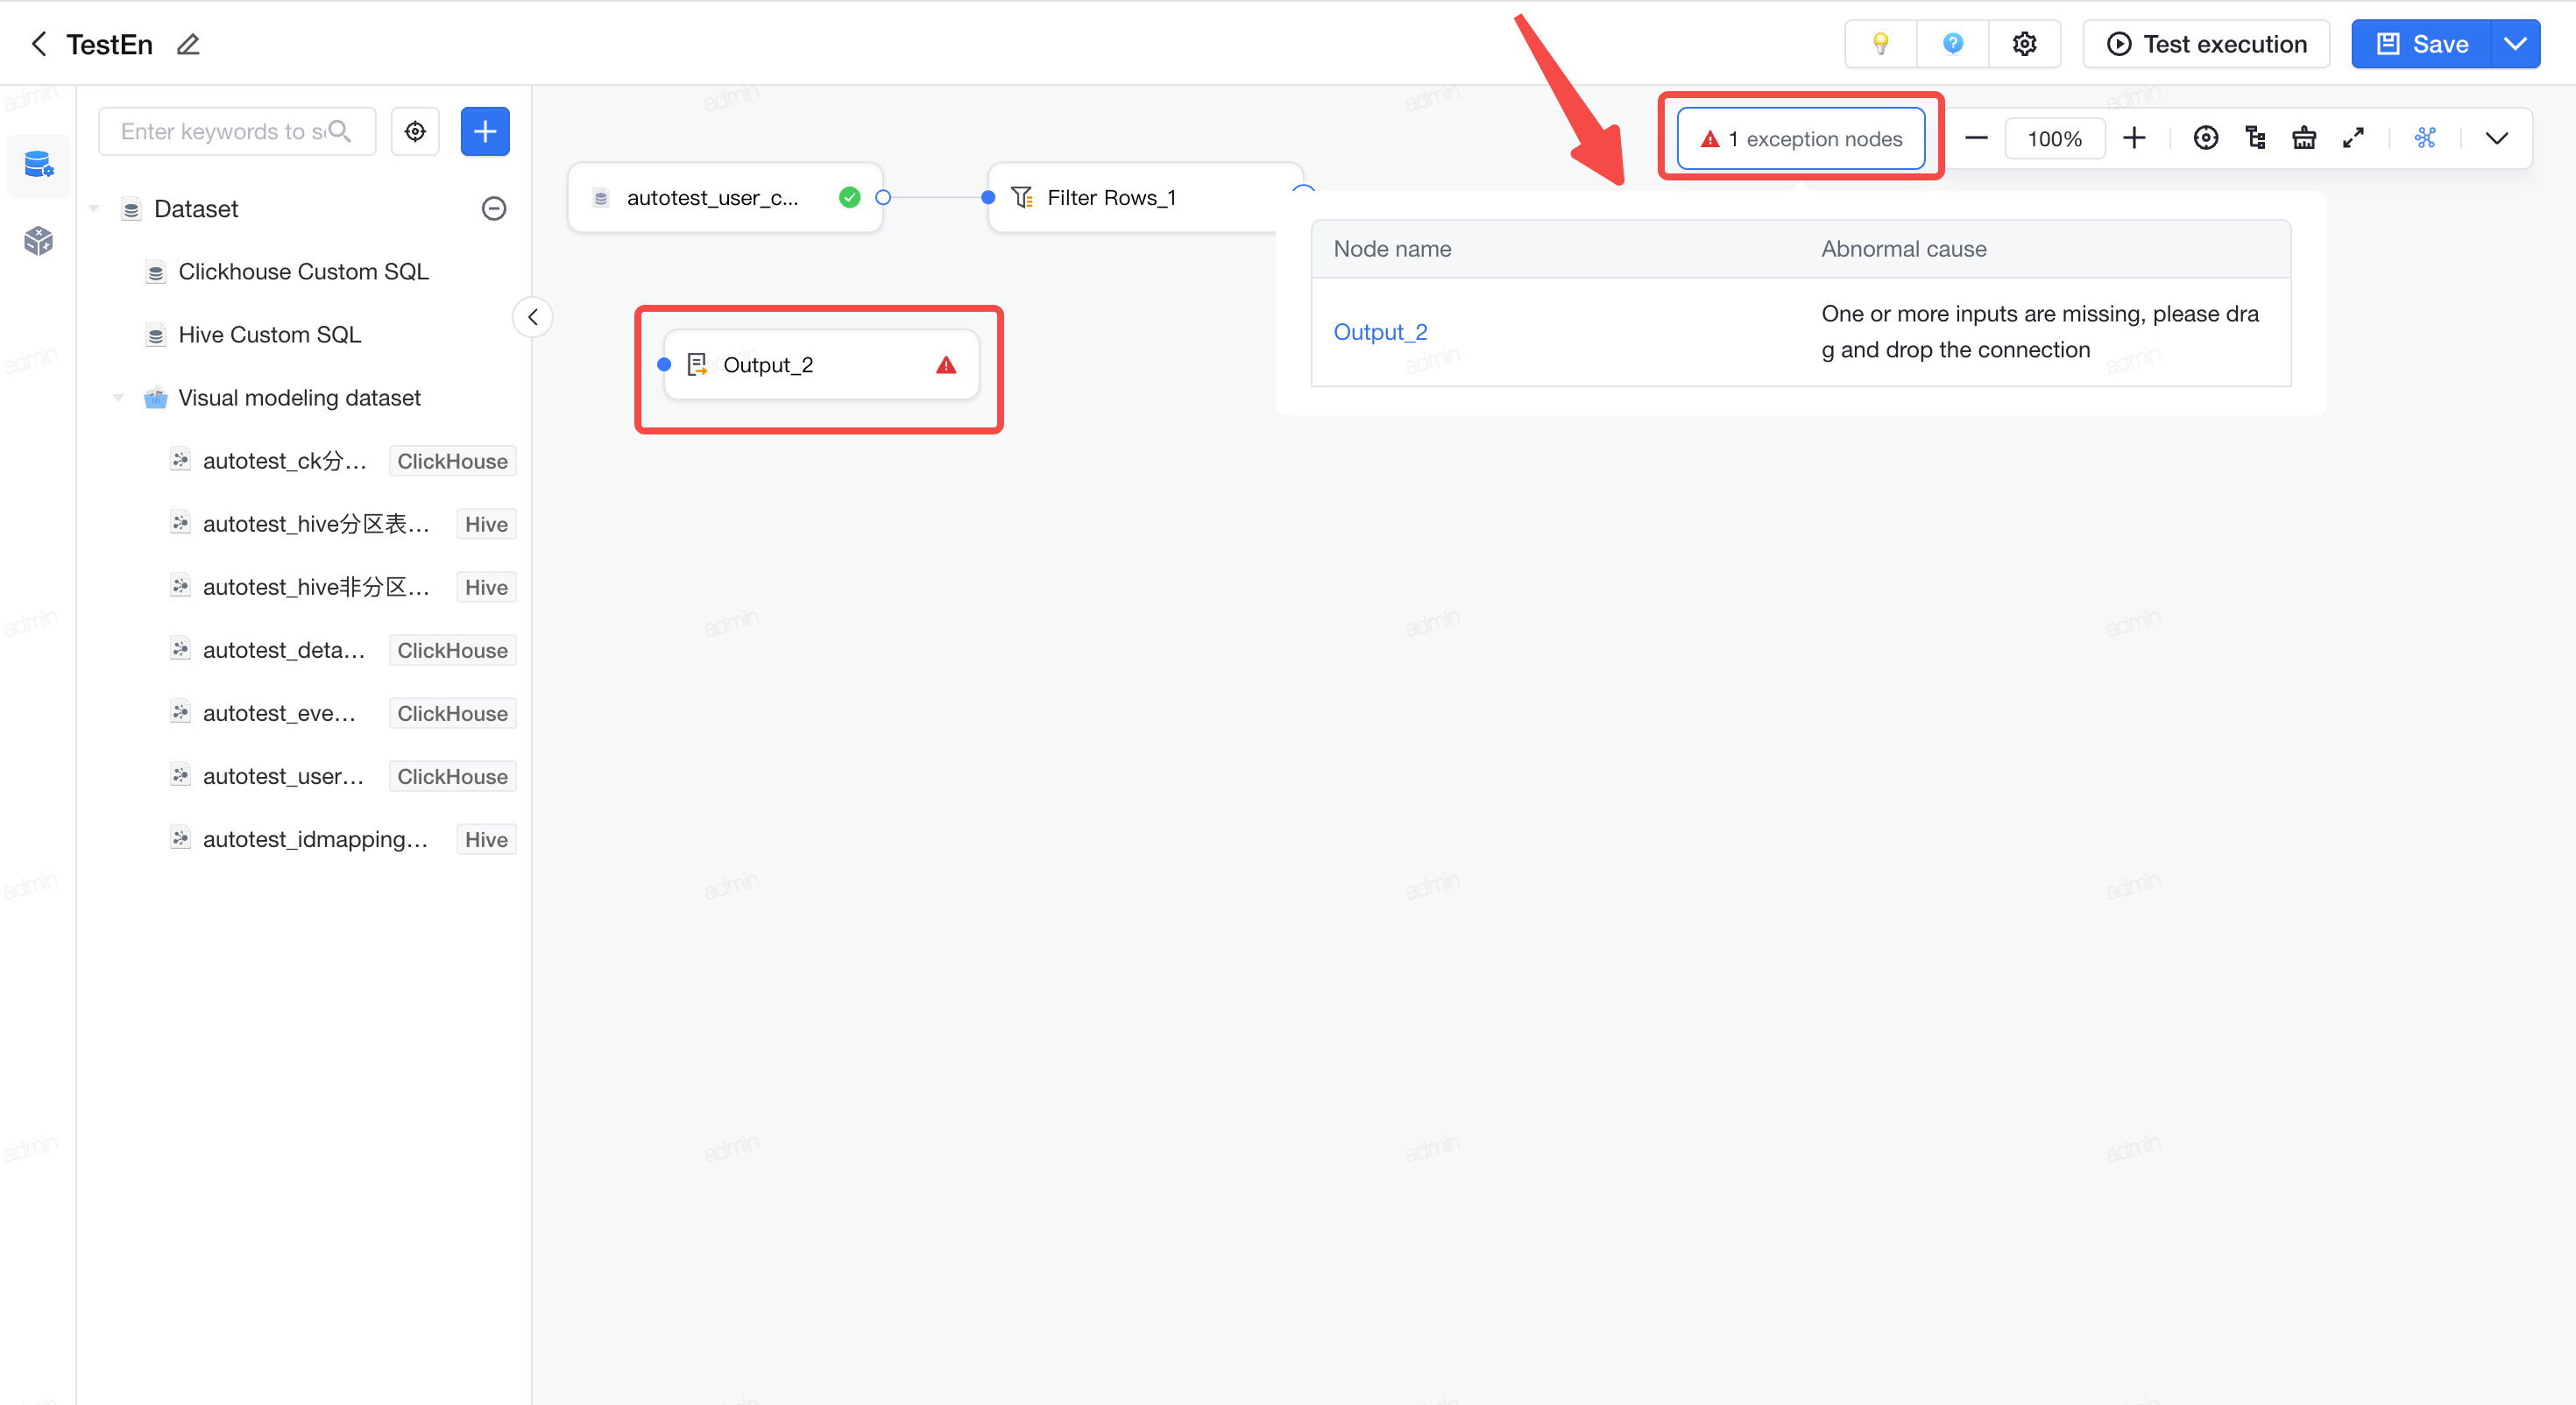Click the hierarchy auto-layout icon

pyautogui.click(x=2255, y=138)
